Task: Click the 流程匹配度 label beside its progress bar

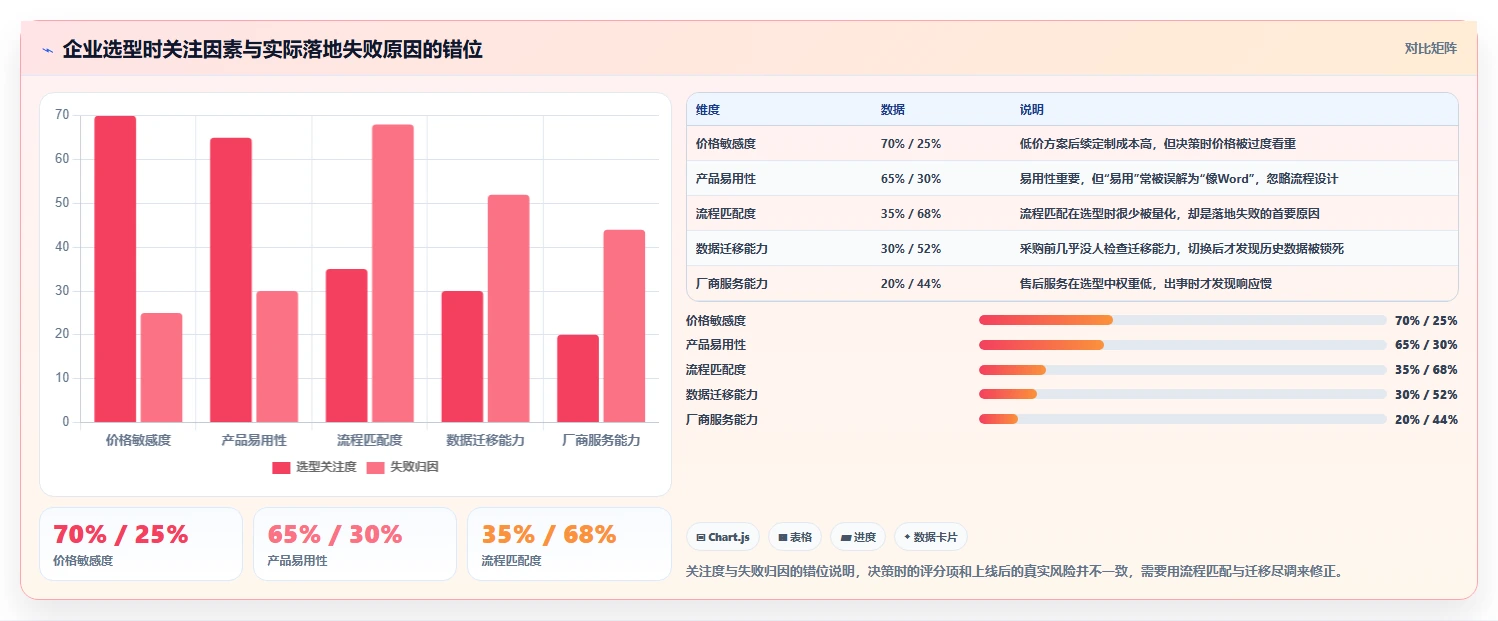Action: point(716,370)
